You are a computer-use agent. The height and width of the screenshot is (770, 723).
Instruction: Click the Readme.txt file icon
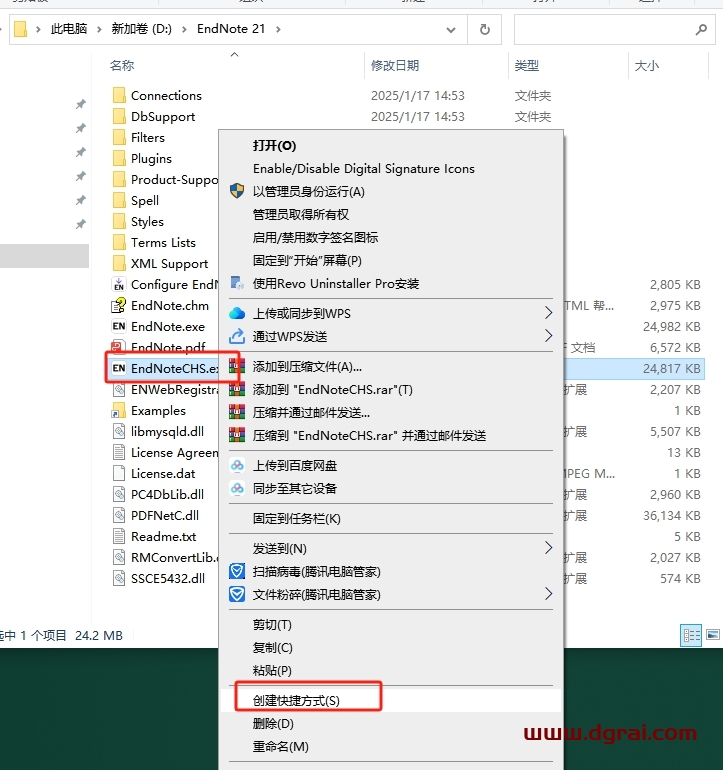pyautogui.click(x=118, y=536)
